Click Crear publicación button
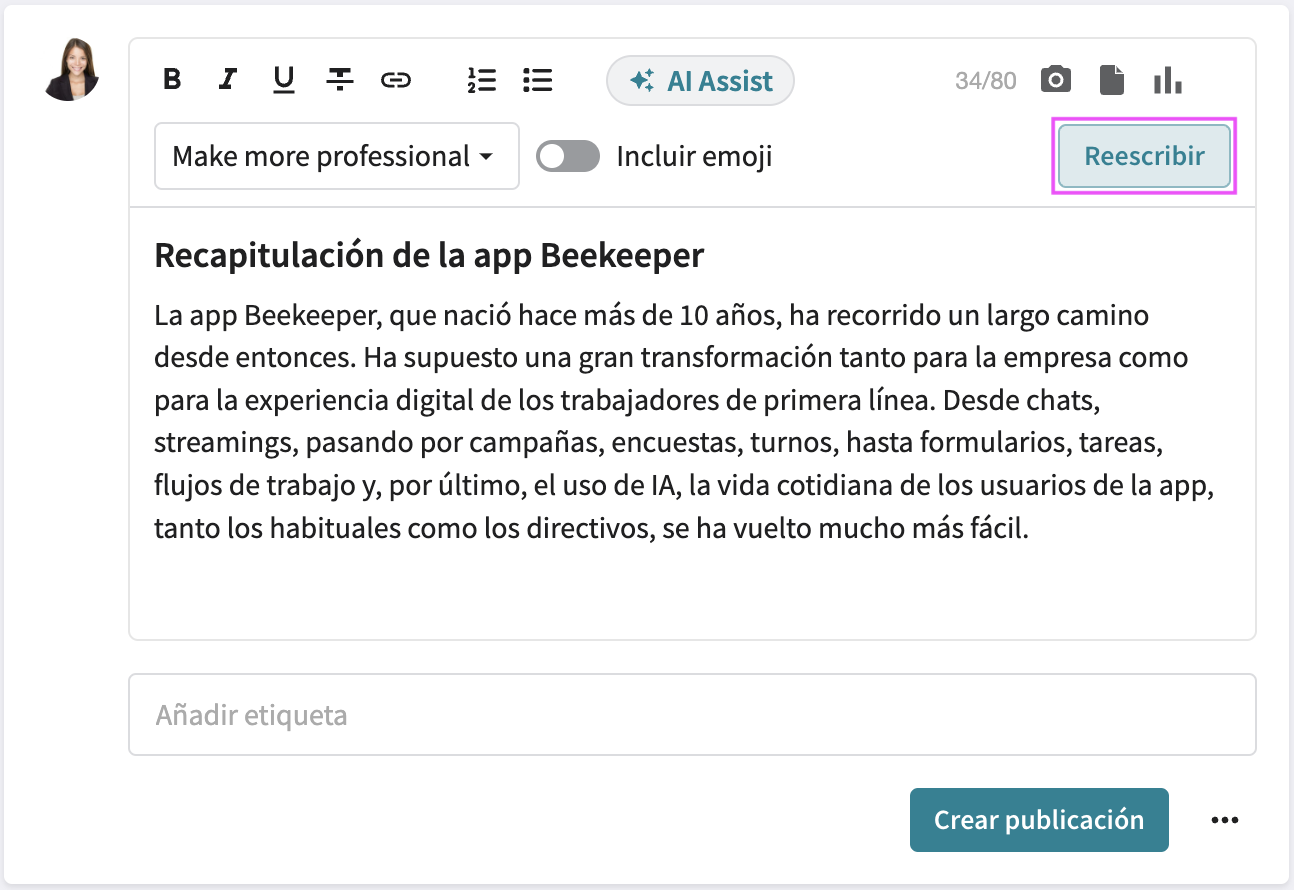 pos(1039,819)
